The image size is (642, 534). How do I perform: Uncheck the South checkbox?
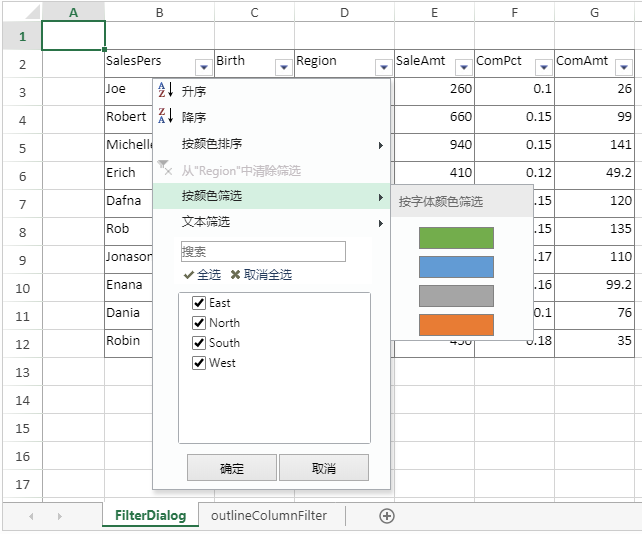tap(199, 343)
